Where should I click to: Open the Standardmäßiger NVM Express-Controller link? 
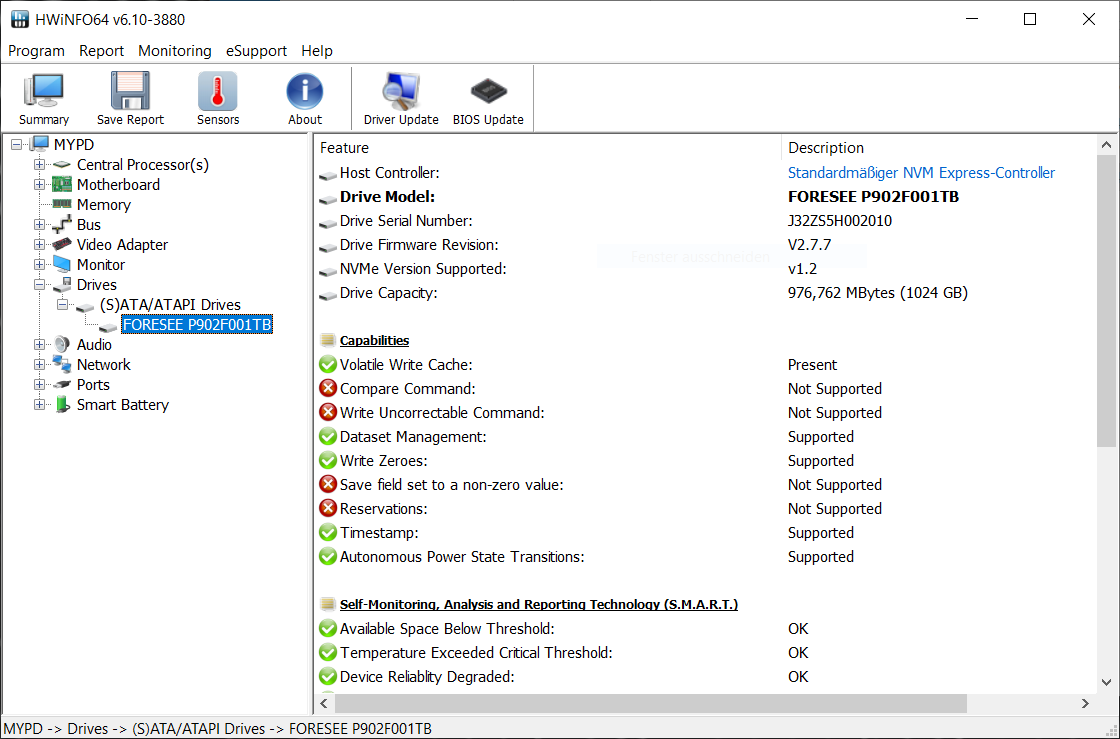[x=921, y=173]
